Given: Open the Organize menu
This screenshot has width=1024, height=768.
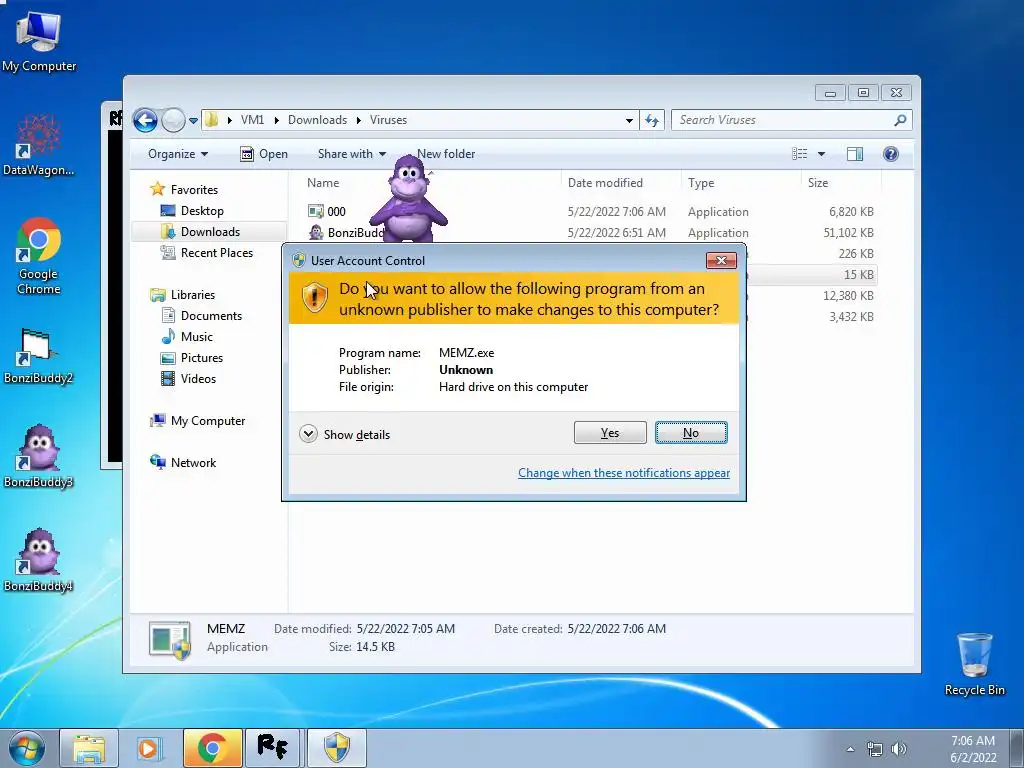Looking at the screenshot, I should tap(178, 154).
